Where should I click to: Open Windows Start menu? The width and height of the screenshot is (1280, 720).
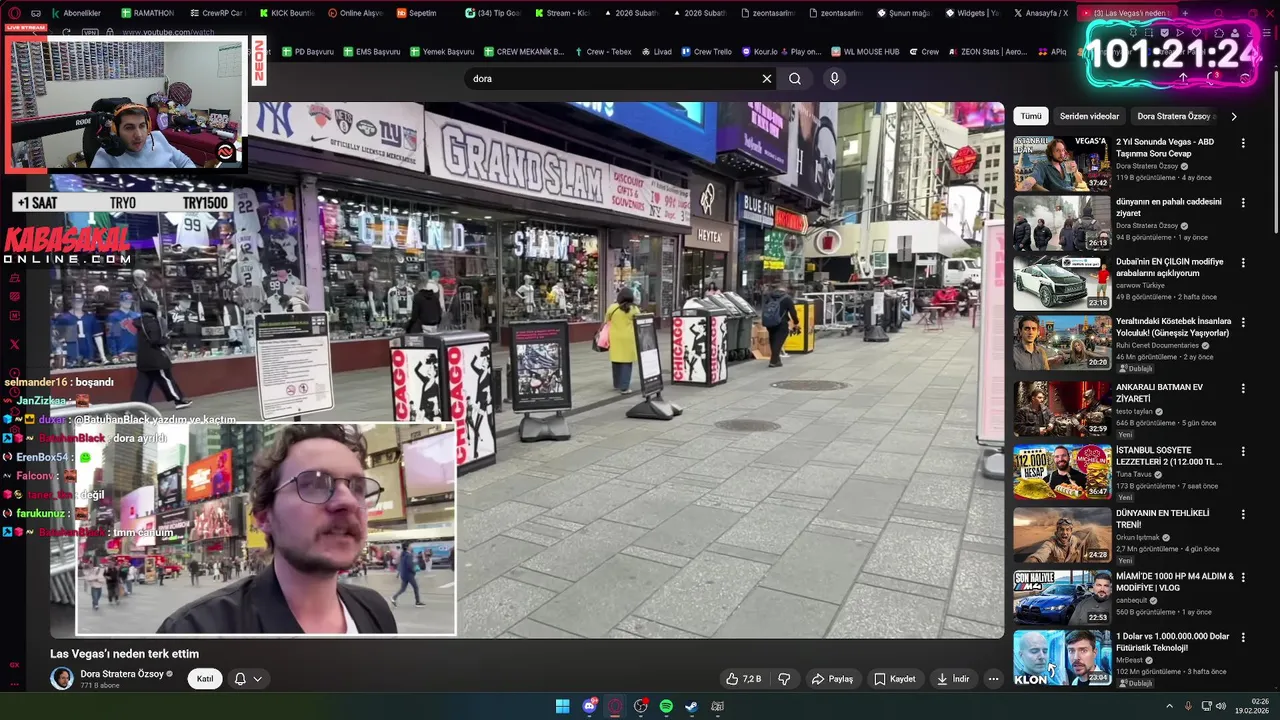563,706
